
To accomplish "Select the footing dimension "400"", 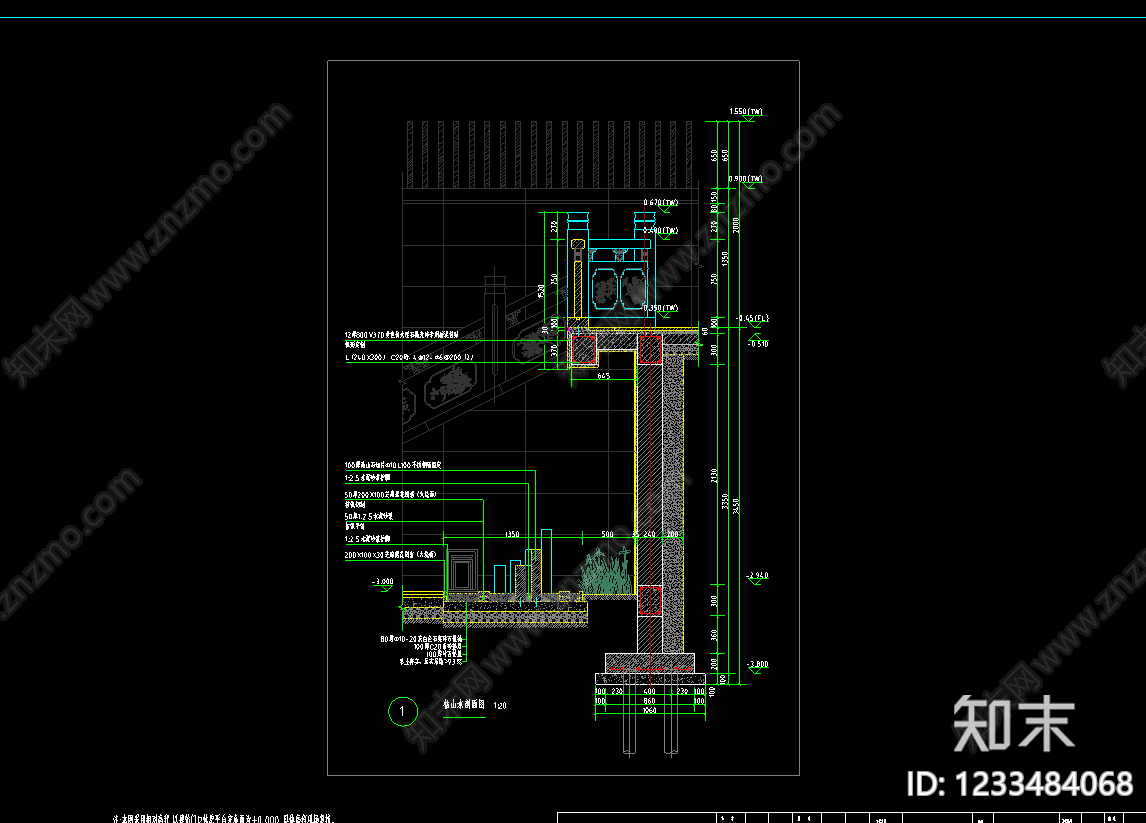I will [649, 691].
